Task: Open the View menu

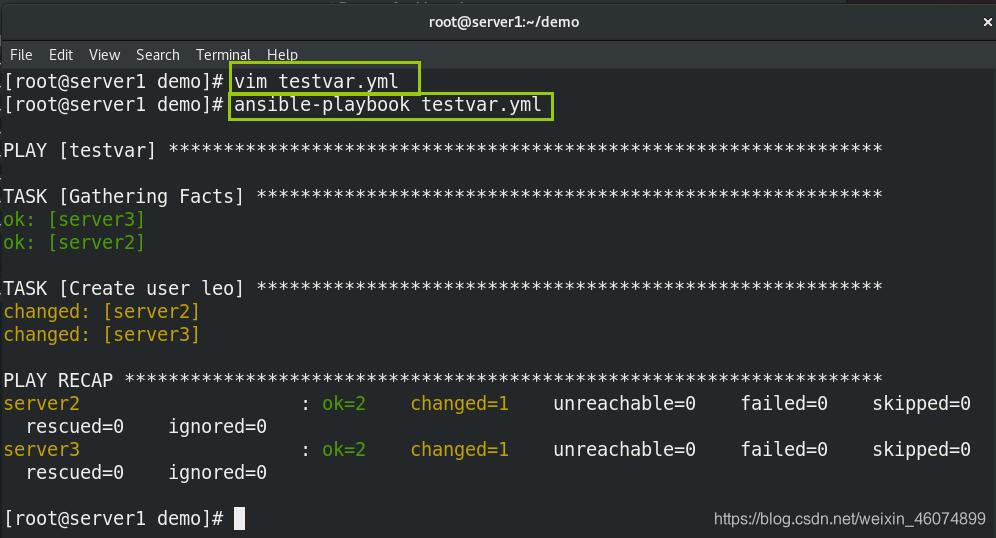Action: click(104, 55)
